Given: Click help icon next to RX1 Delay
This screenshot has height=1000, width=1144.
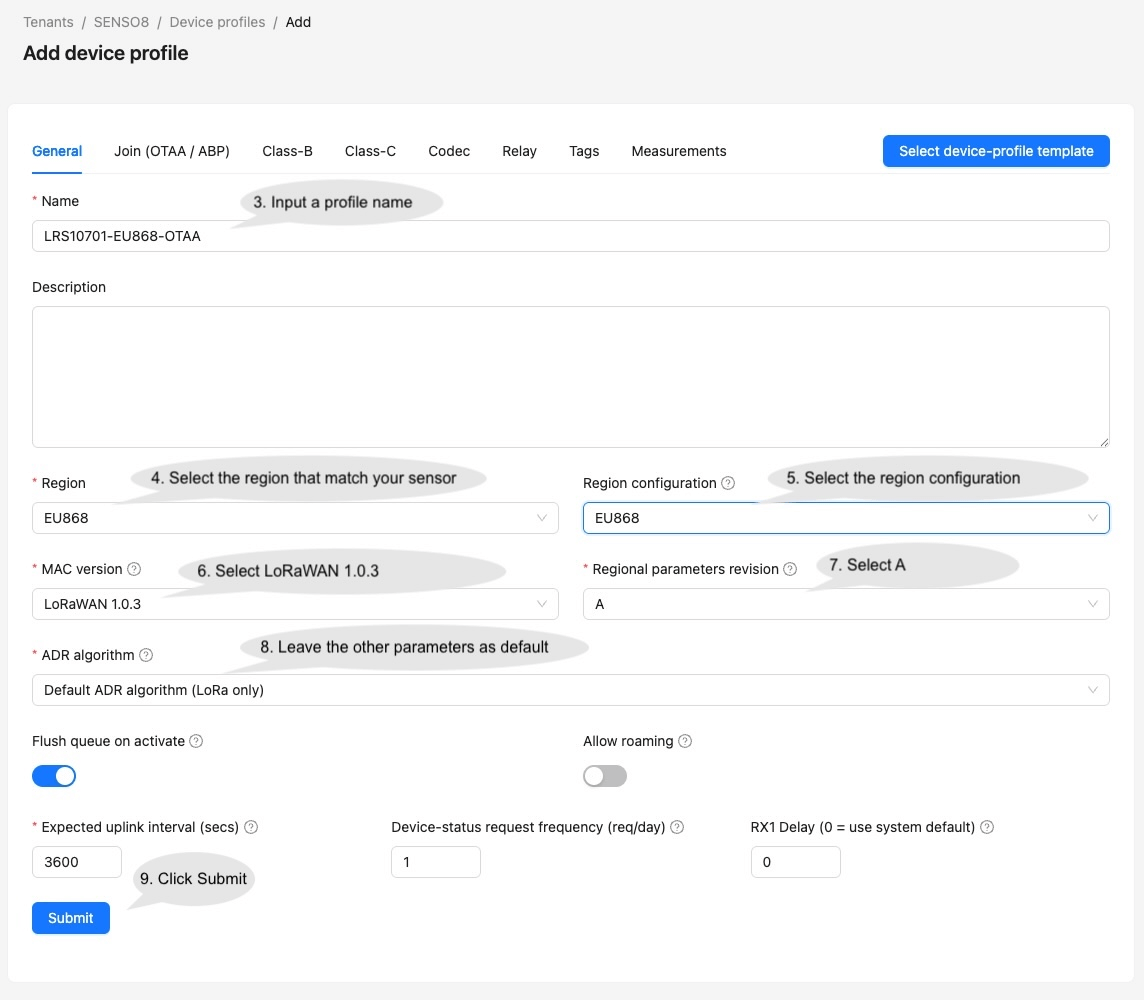Looking at the screenshot, I should tap(987, 827).
